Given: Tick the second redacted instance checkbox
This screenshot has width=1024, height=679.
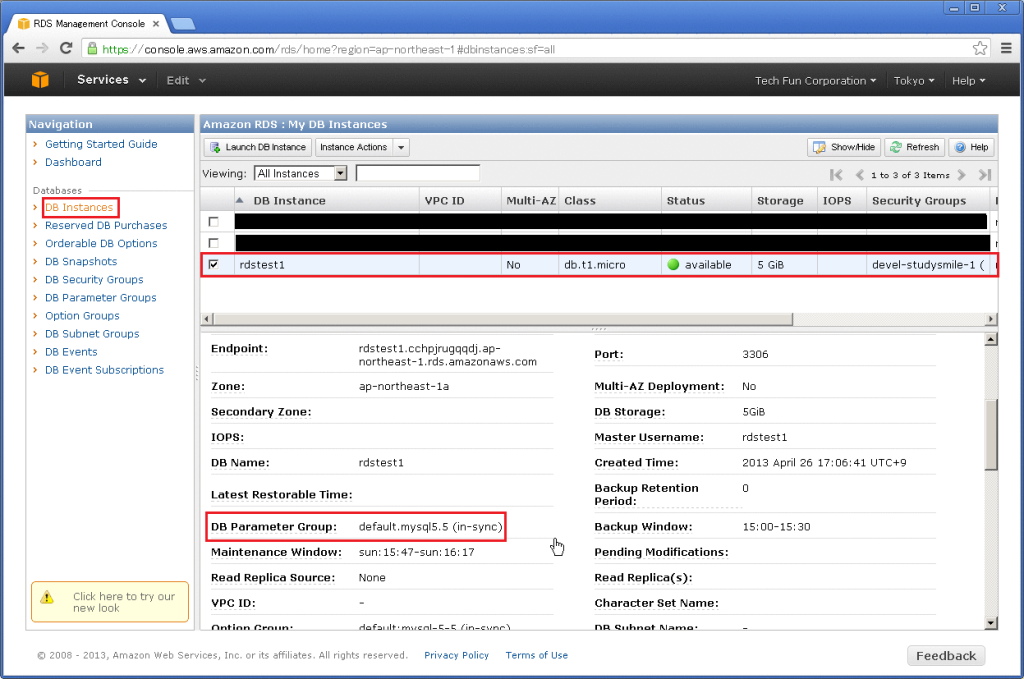Looking at the screenshot, I should 214,243.
